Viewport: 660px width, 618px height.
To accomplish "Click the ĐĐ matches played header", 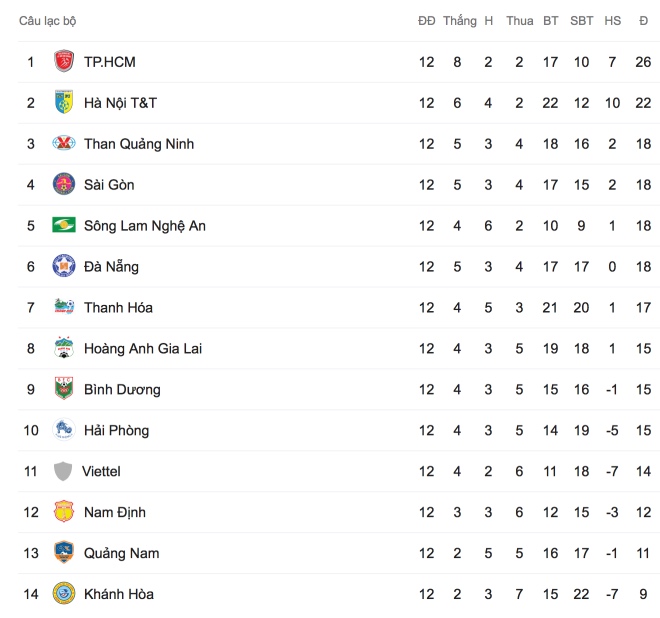I will (x=426, y=21).
